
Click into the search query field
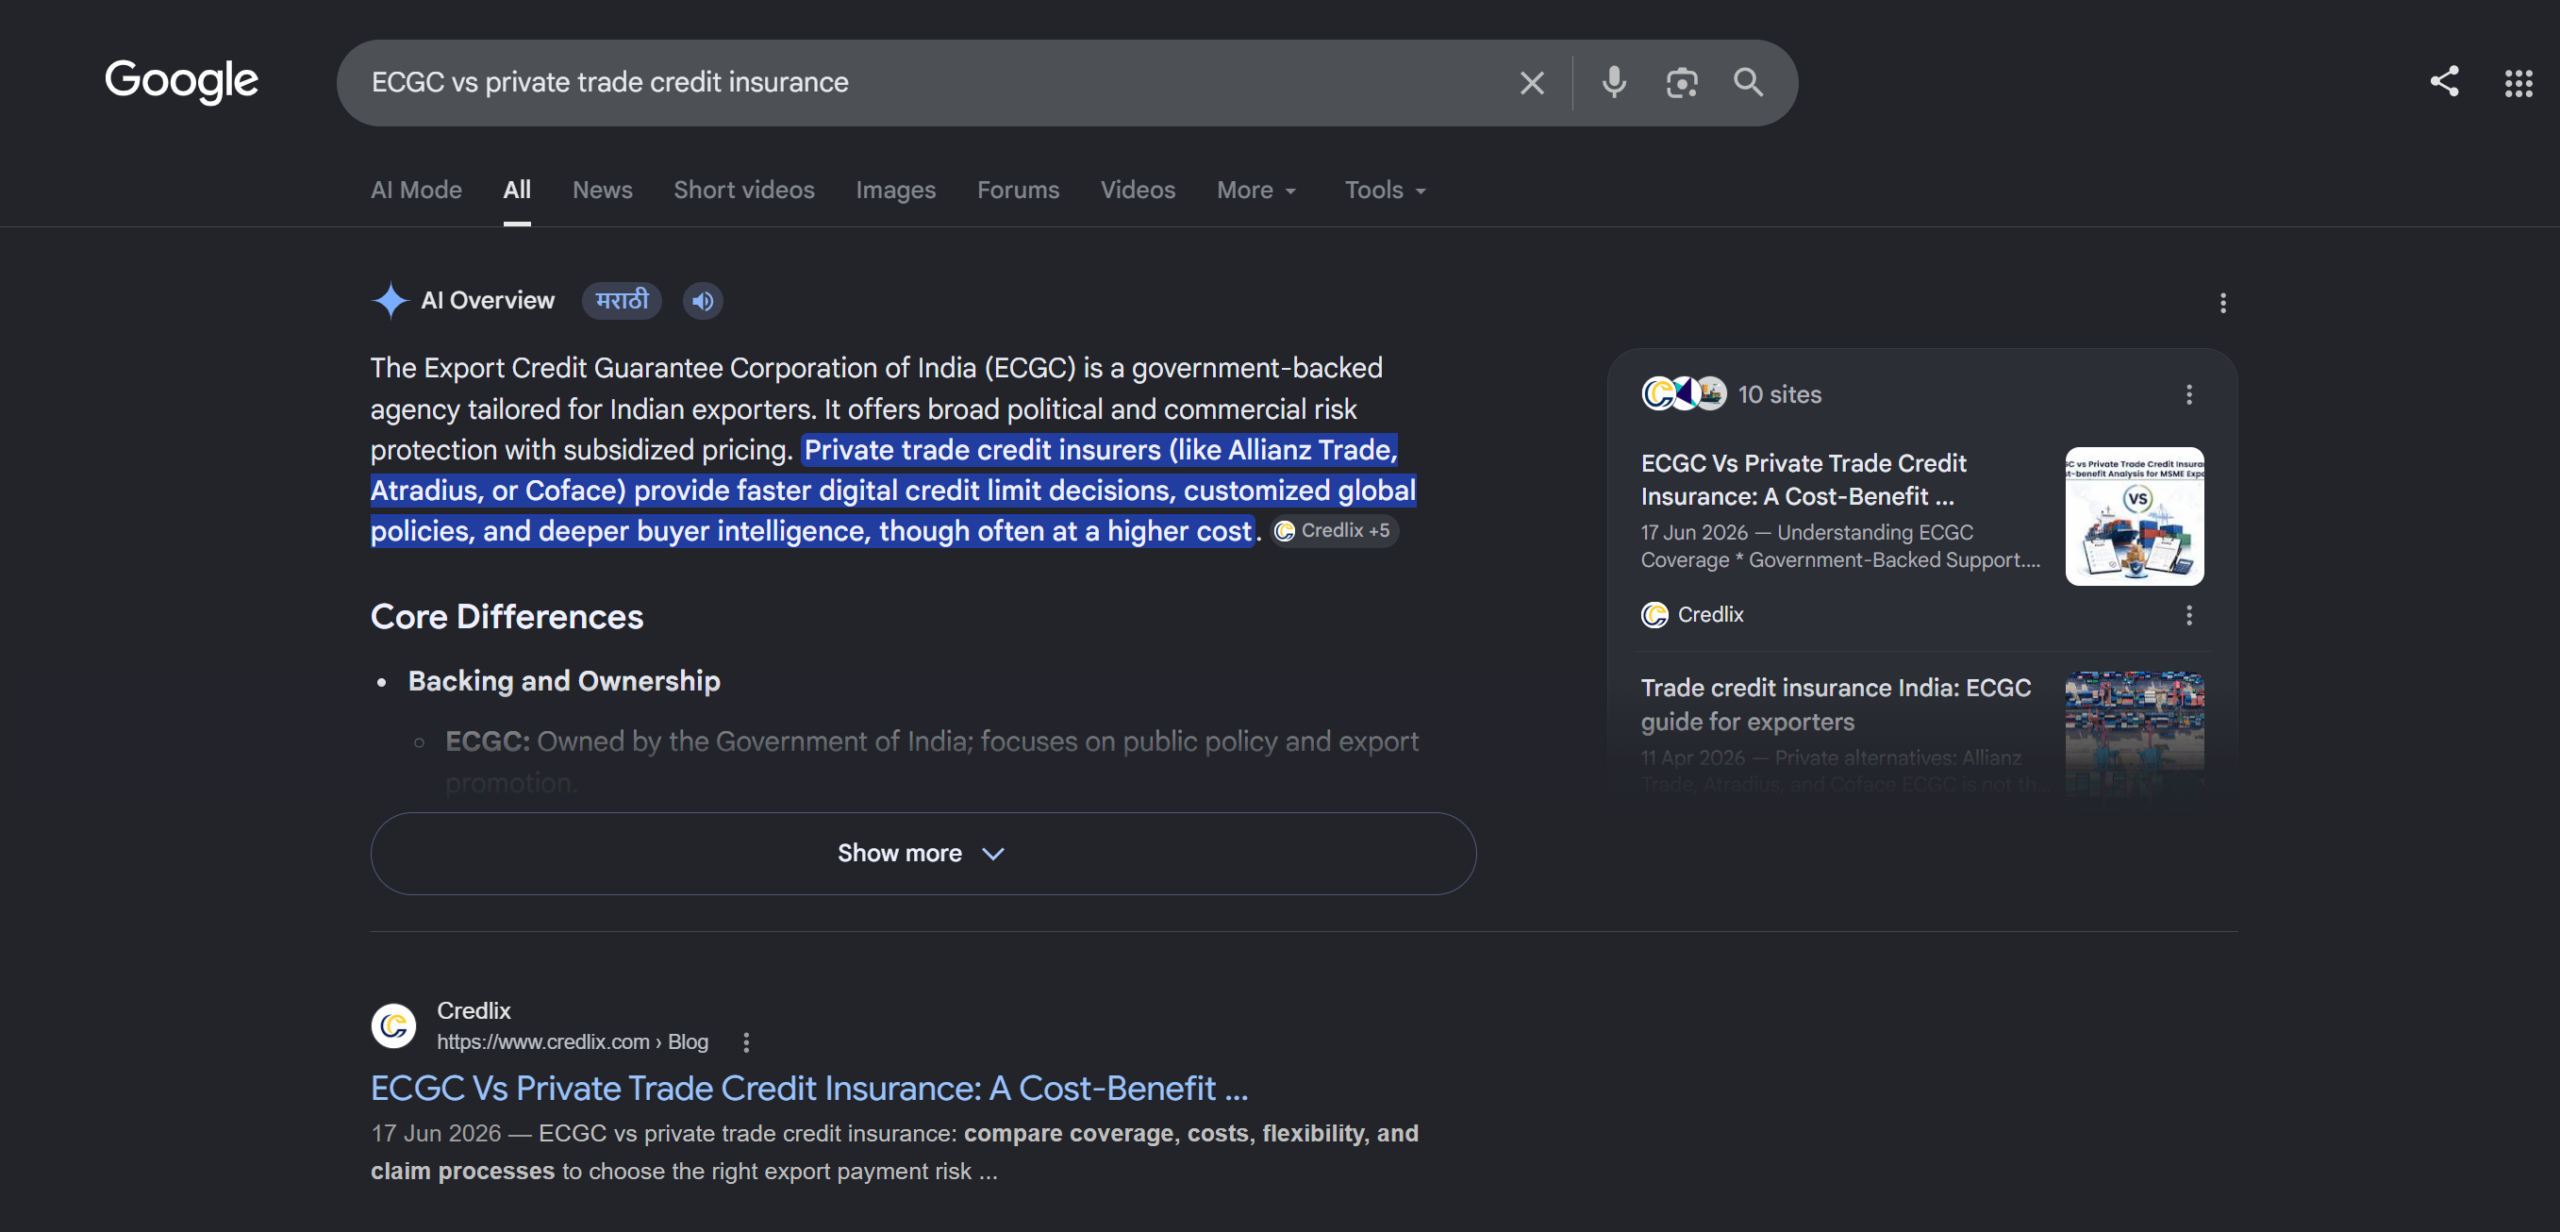tap(930, 83)
